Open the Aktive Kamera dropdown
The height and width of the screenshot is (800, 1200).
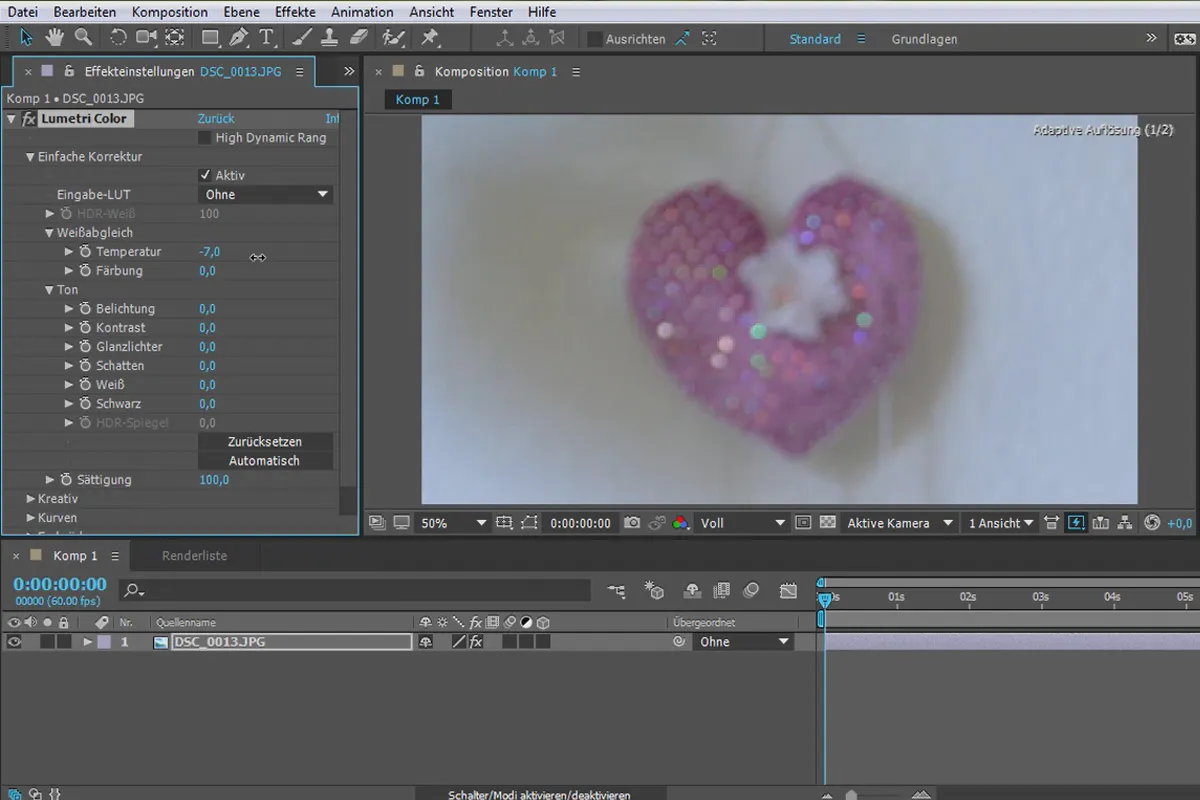click(x=900, y=523)
